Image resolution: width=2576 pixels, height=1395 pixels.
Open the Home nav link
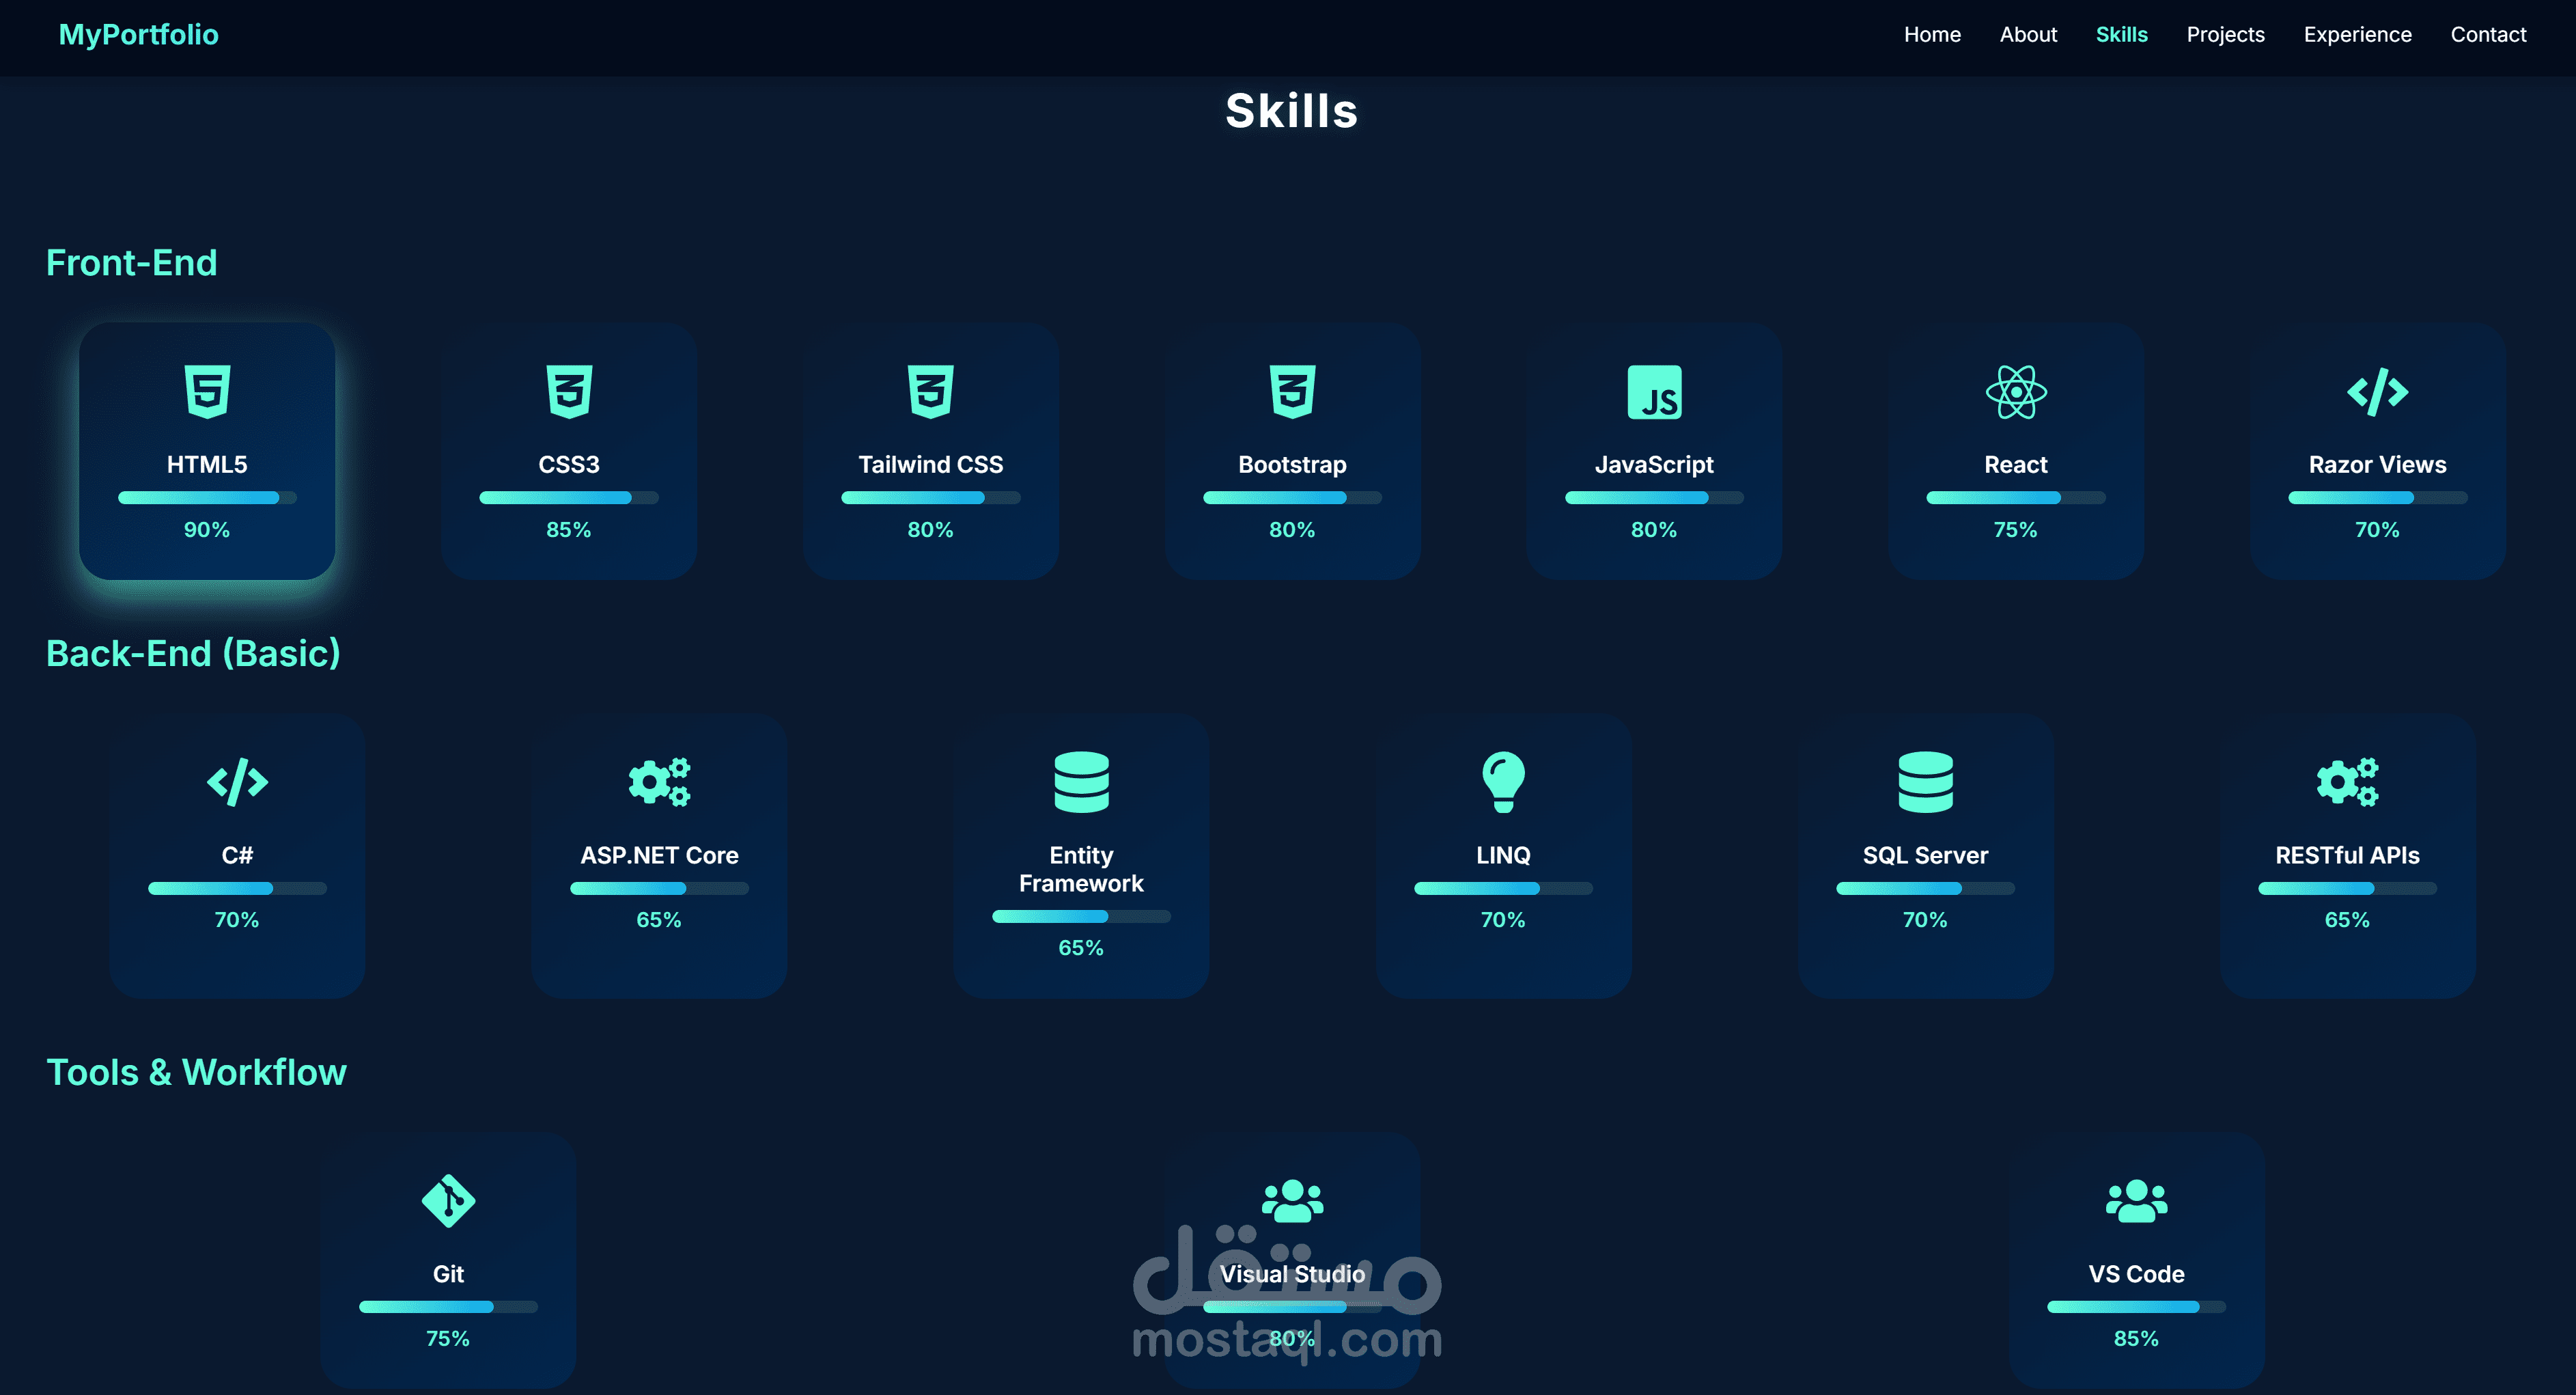(1931, 35)
